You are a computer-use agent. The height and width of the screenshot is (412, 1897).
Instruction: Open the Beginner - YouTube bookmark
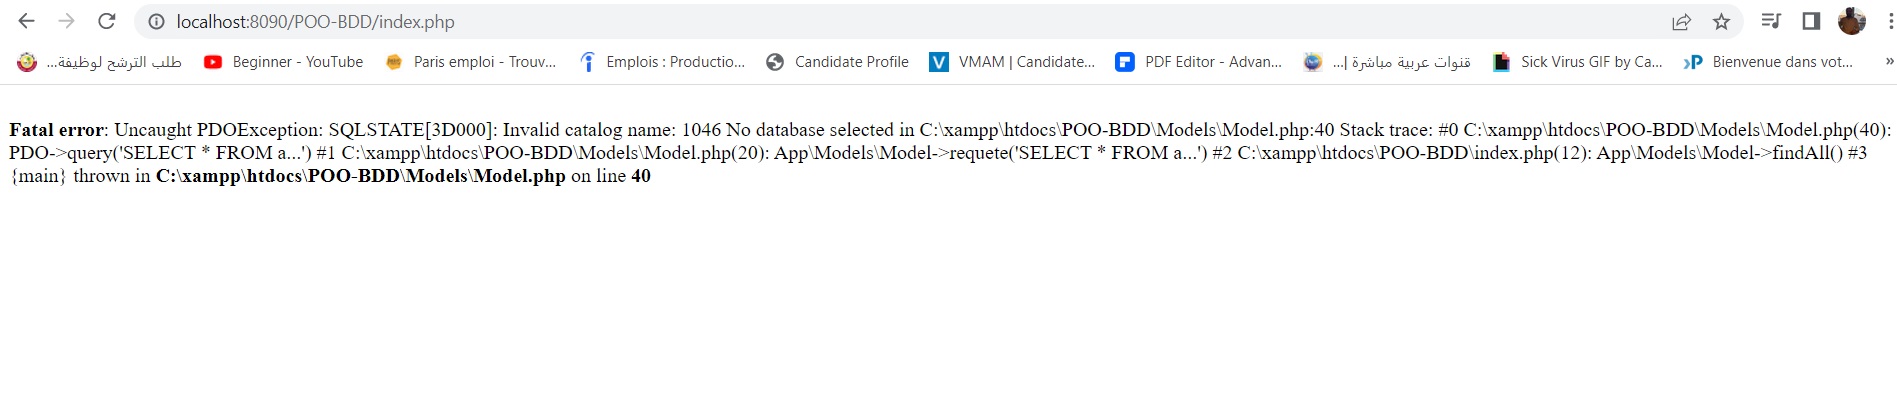[x=284, y=62]
